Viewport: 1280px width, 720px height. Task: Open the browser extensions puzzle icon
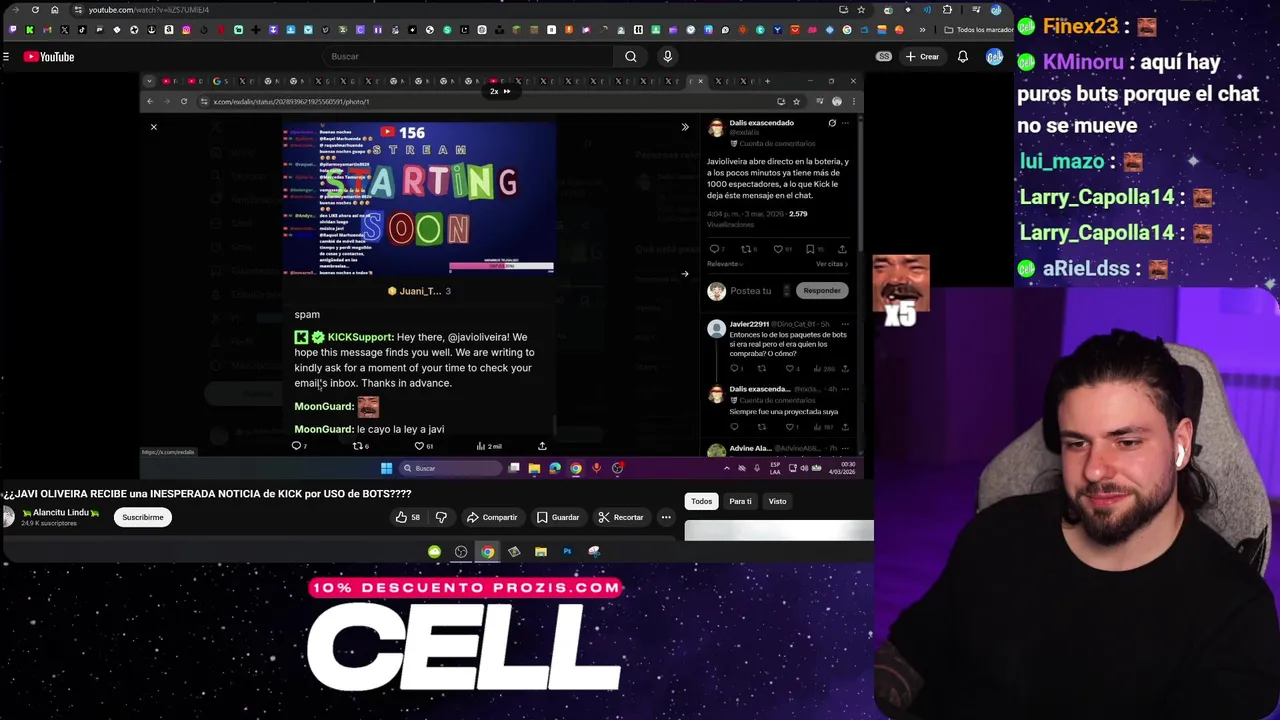(x=947, y=10)
